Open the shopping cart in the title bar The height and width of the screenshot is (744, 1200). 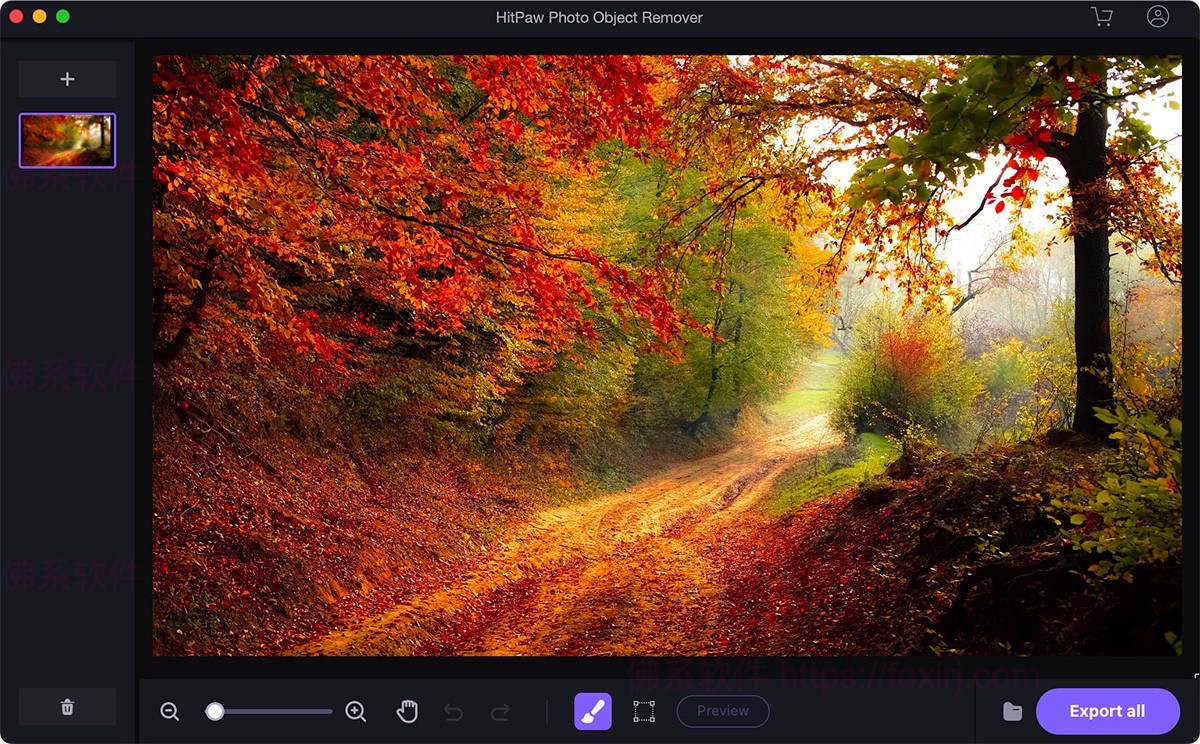coord(1101,16)
